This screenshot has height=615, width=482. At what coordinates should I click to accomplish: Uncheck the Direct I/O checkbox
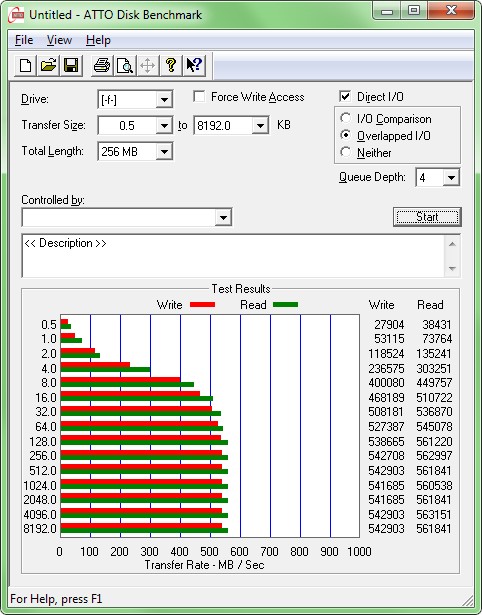[345, 96]
